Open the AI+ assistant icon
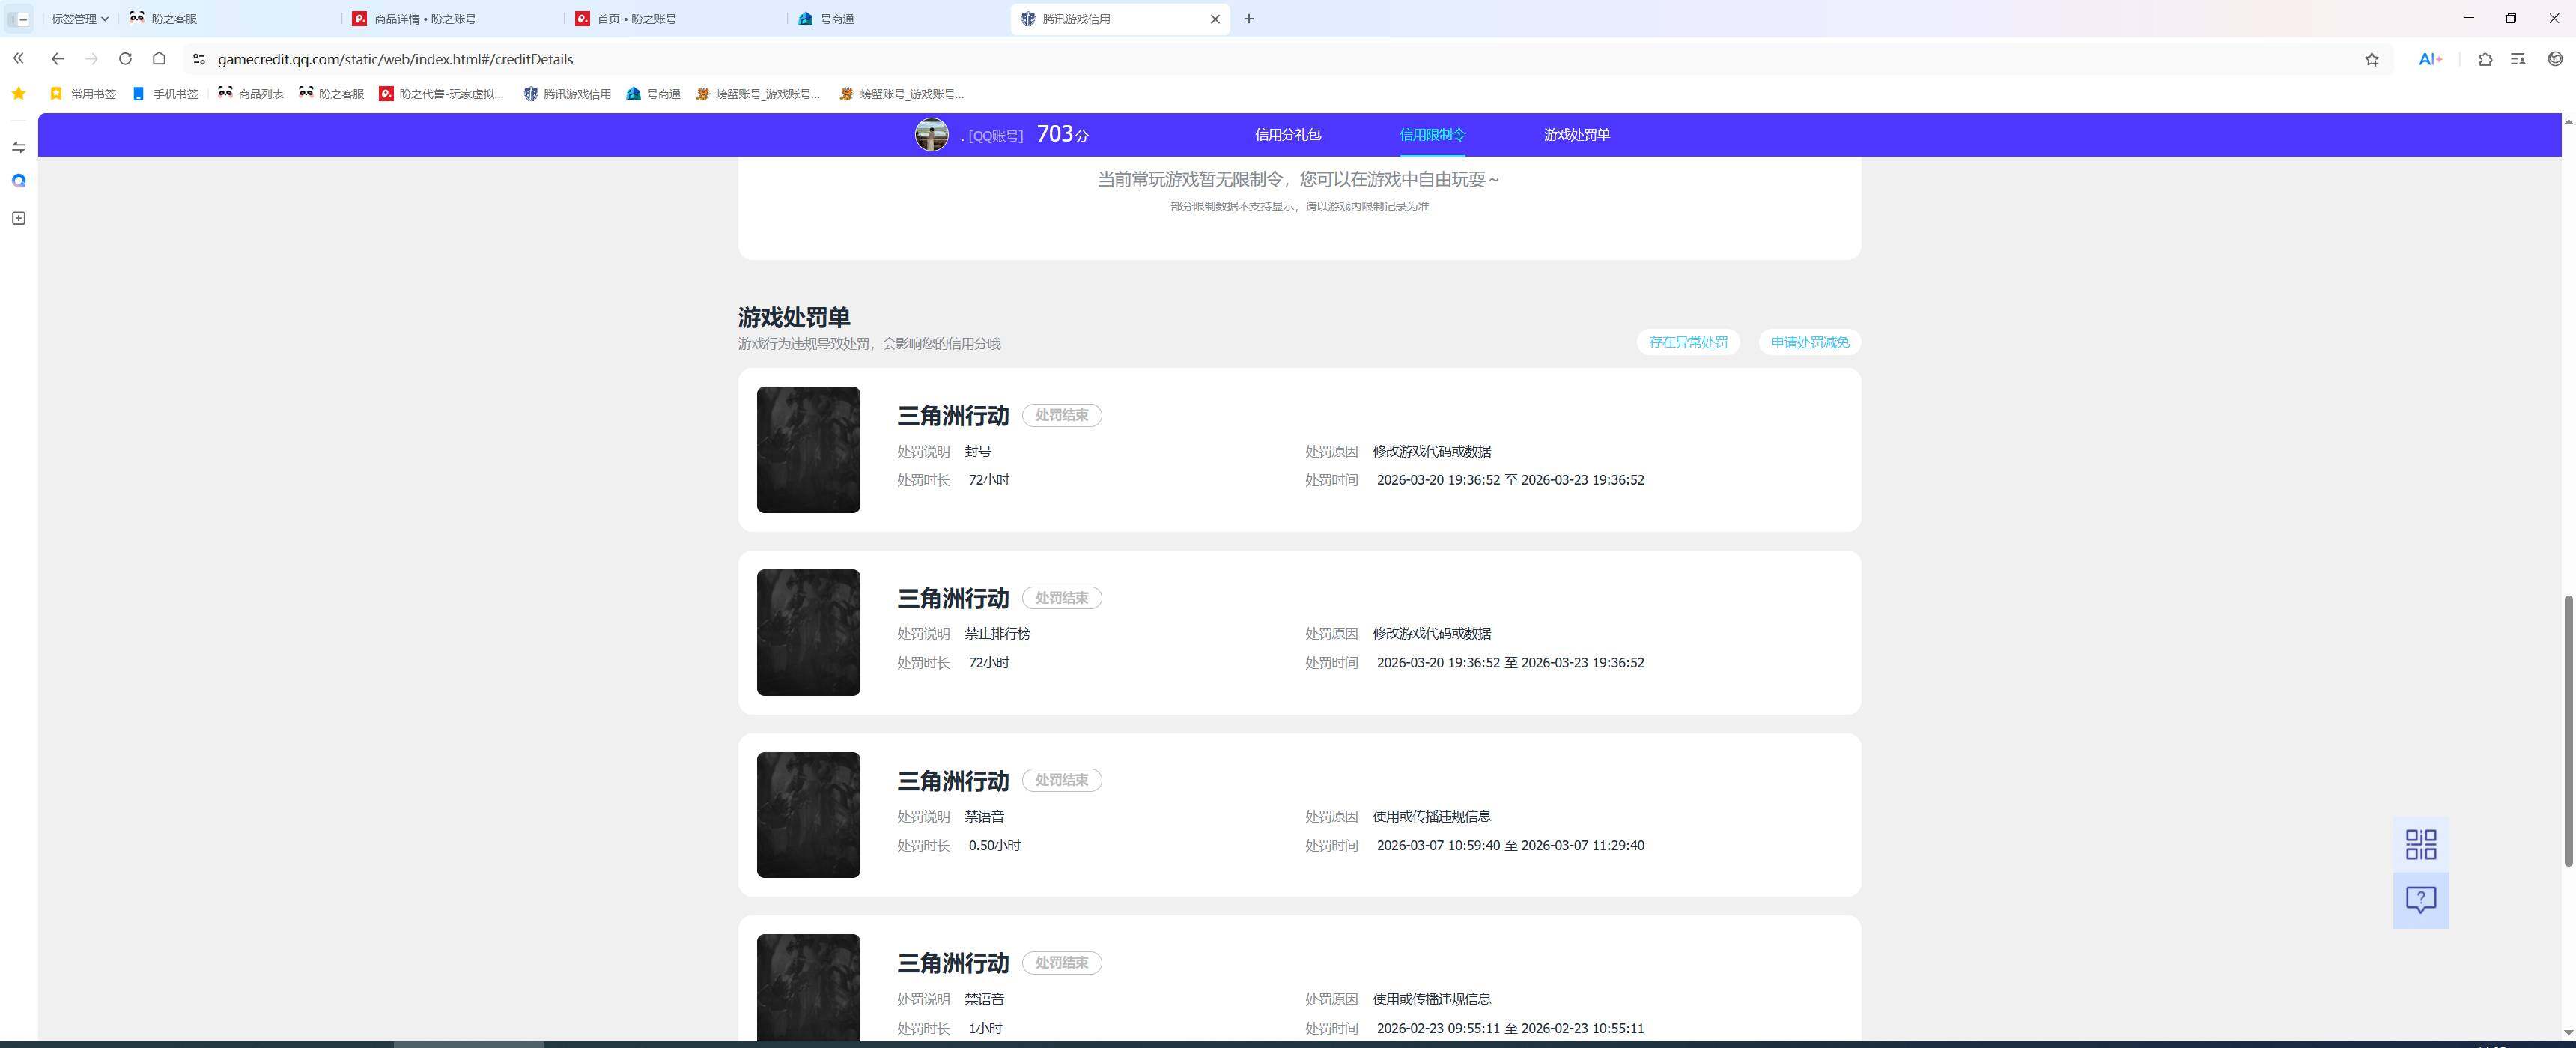 click(2430, 59)
